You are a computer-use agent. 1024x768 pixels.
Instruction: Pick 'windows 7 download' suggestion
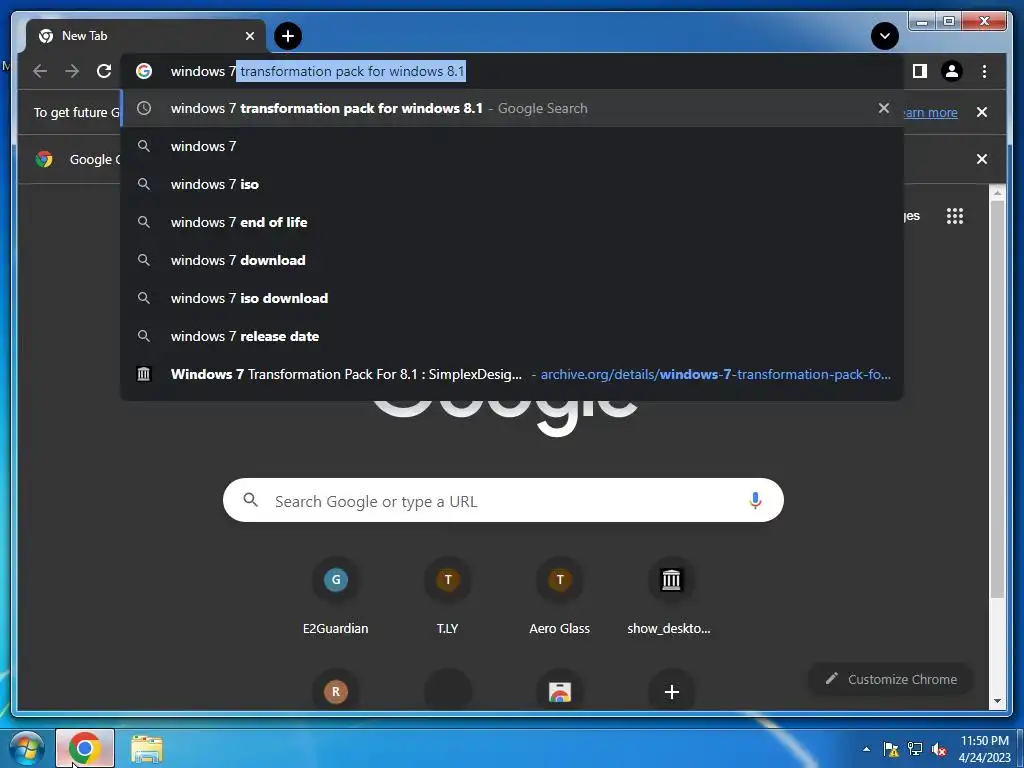[x=512, y=260]
